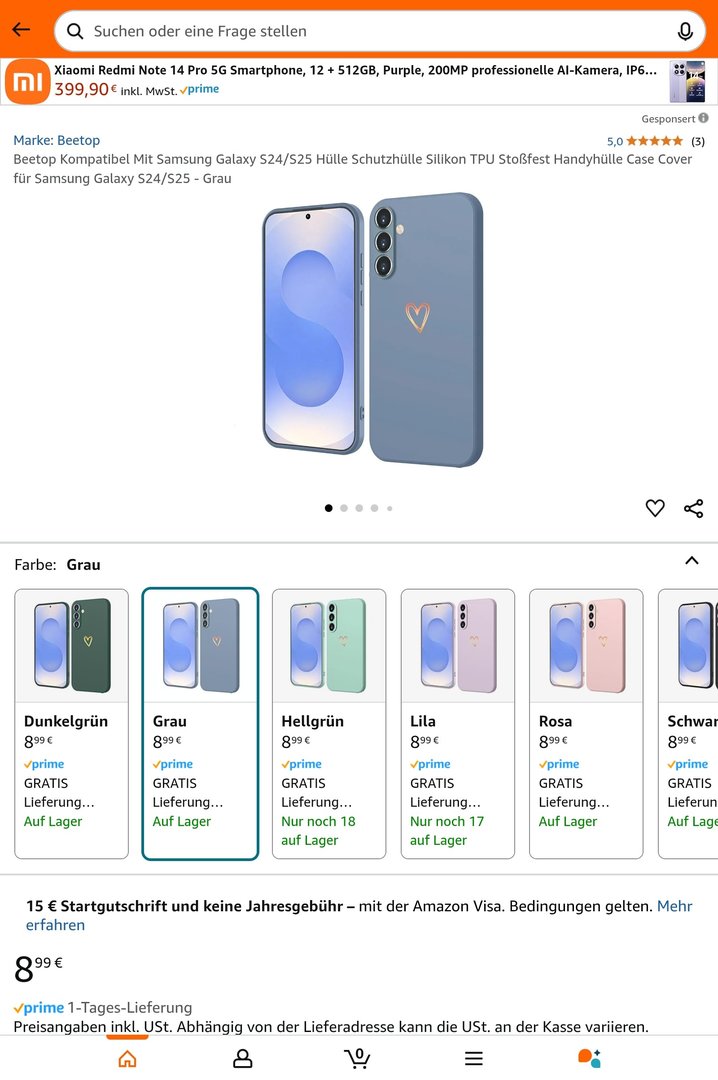Choose the Hellgrün color variant

(x=328, y=722)
